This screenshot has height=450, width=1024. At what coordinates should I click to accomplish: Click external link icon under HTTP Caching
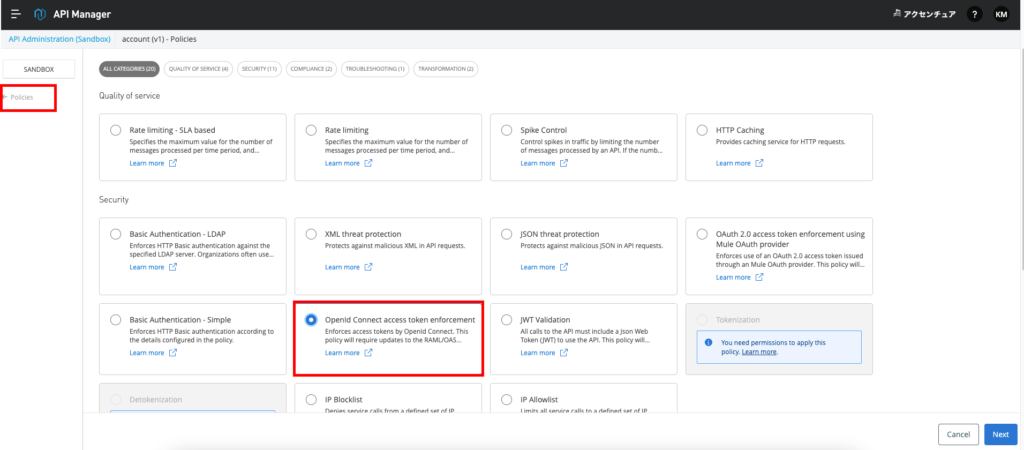tap(759, 163)
